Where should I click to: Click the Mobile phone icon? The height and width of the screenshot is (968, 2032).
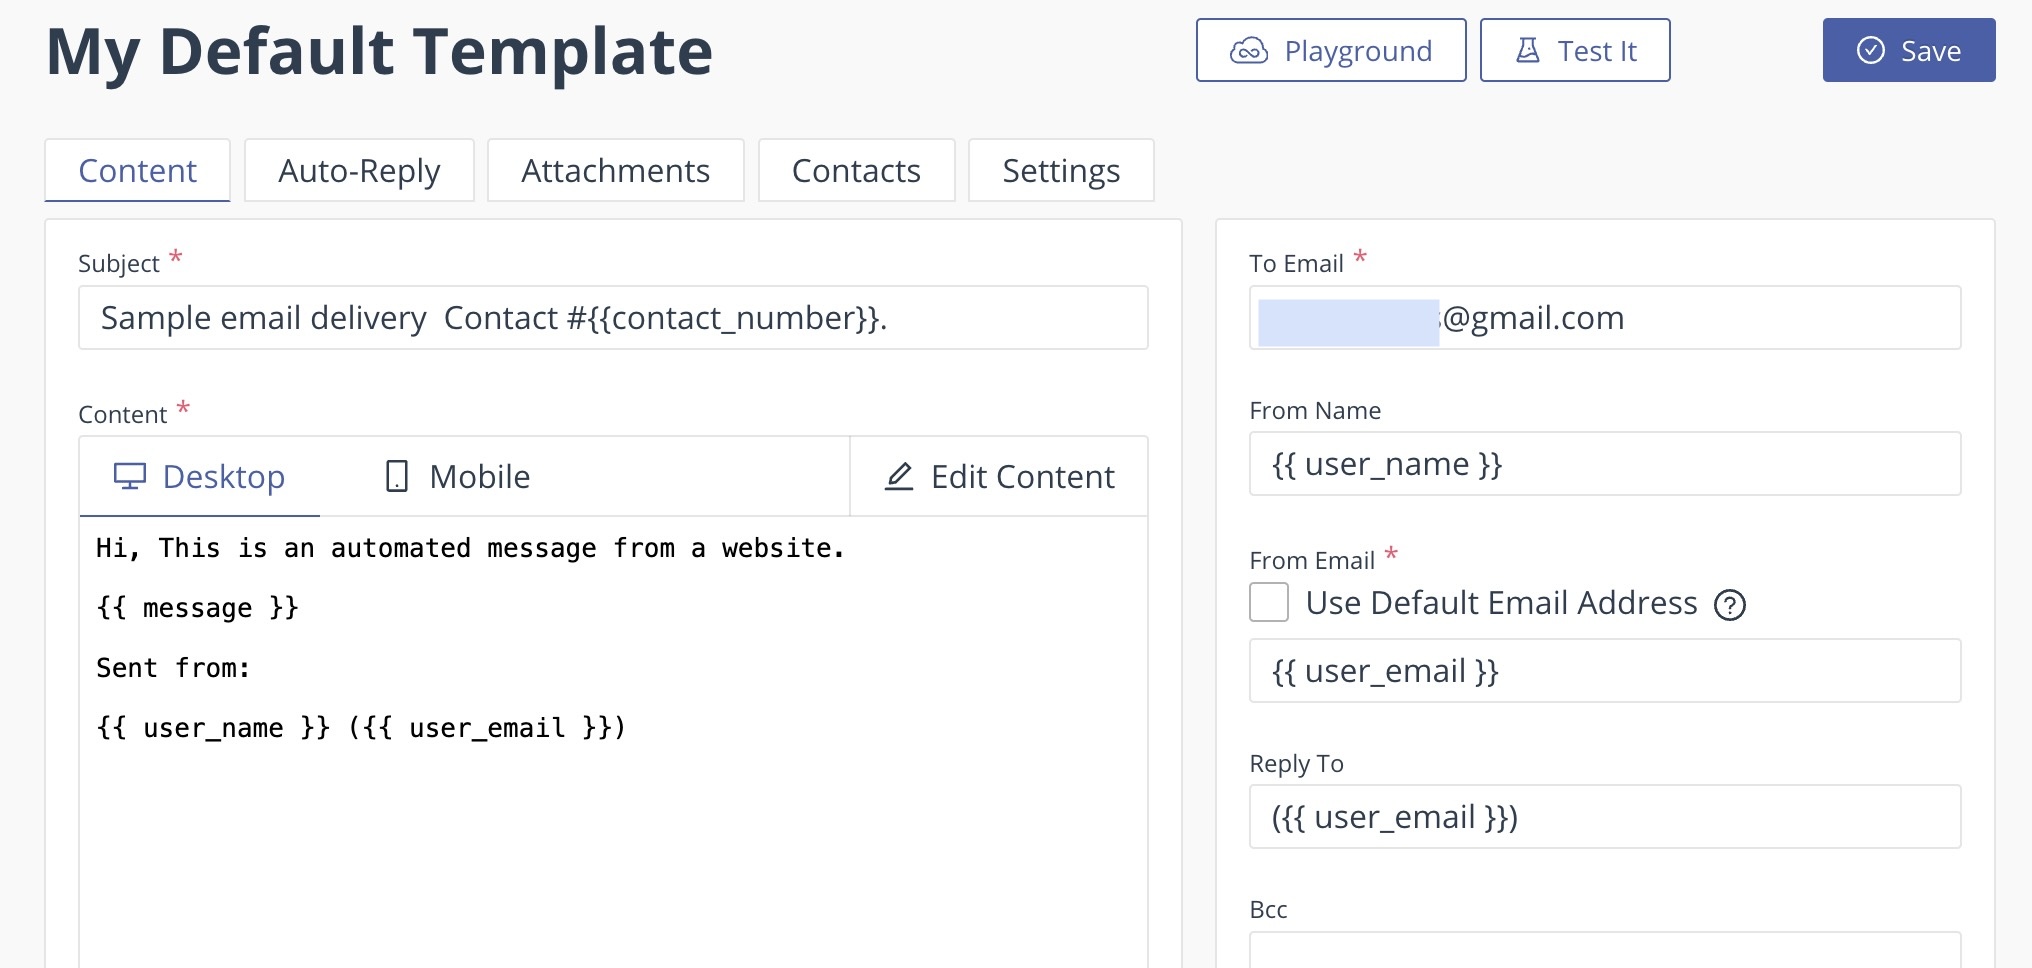click(x=397, y=477)
